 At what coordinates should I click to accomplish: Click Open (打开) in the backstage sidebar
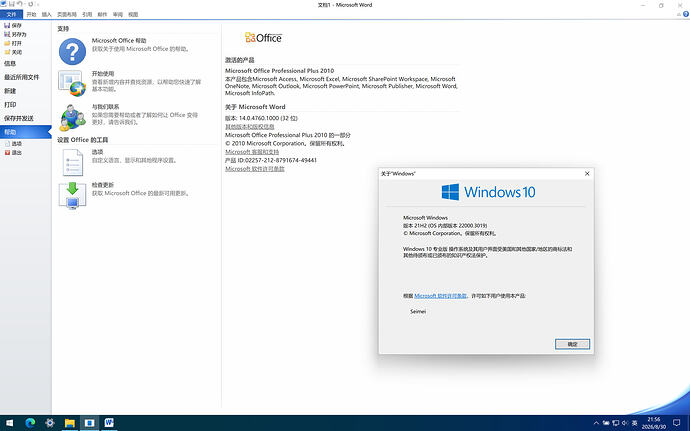click(x=13, y=43)
